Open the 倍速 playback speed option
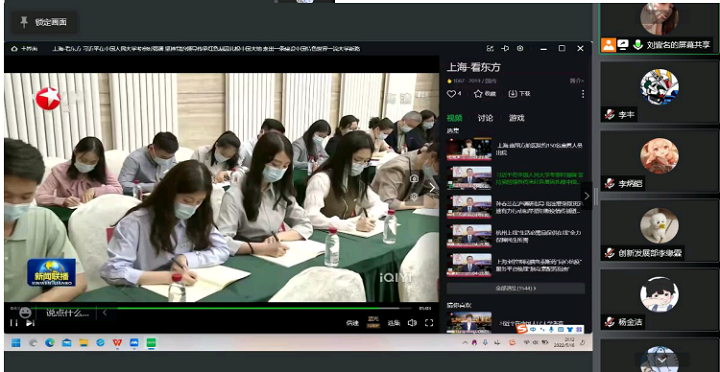The height and width of the screenshot is (372, 720). [352, 323]
